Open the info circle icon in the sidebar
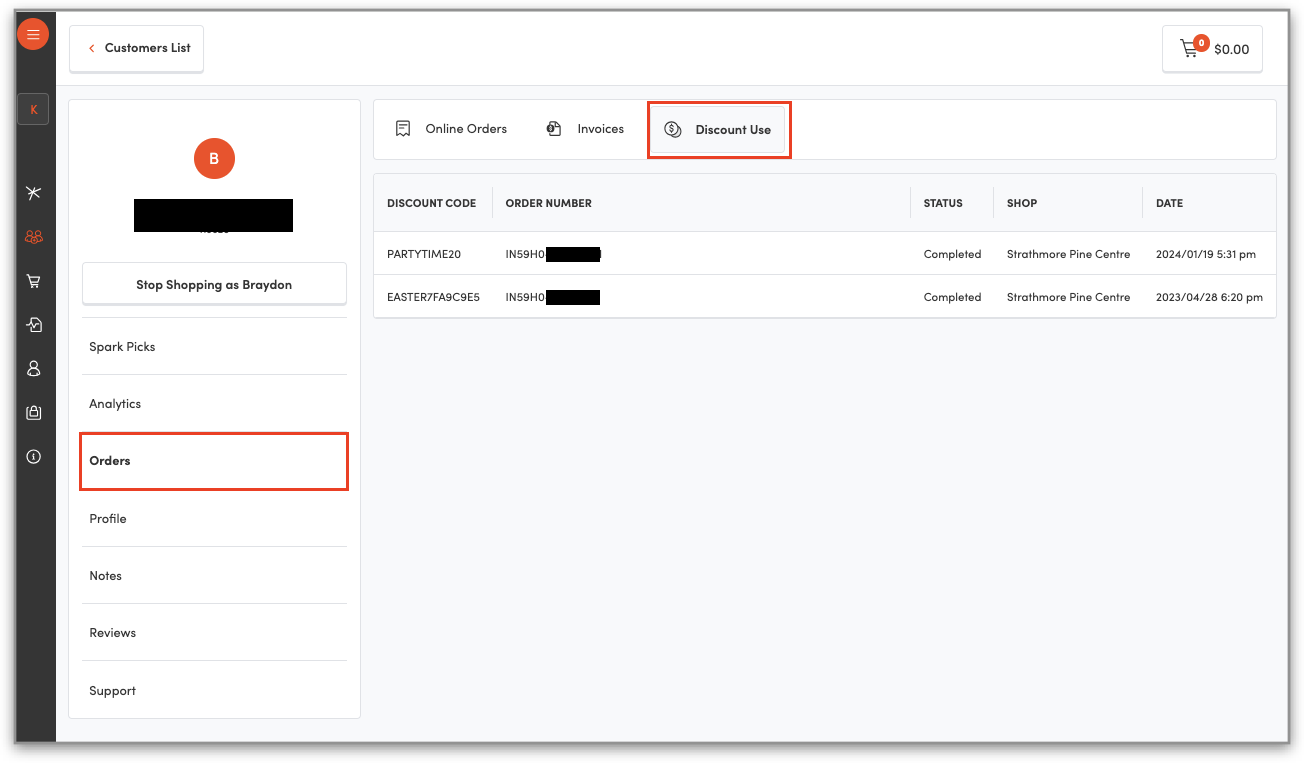 [x=33, y=456]
